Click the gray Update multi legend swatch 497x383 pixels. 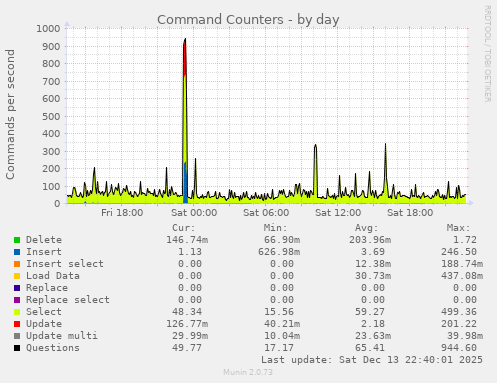pos(17,336)
